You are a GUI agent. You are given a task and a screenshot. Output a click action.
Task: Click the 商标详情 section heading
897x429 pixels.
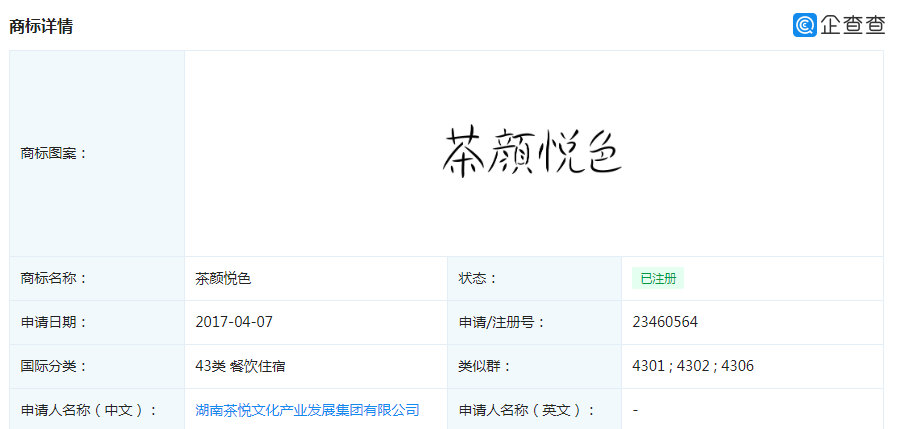click(x=41, y=26)
